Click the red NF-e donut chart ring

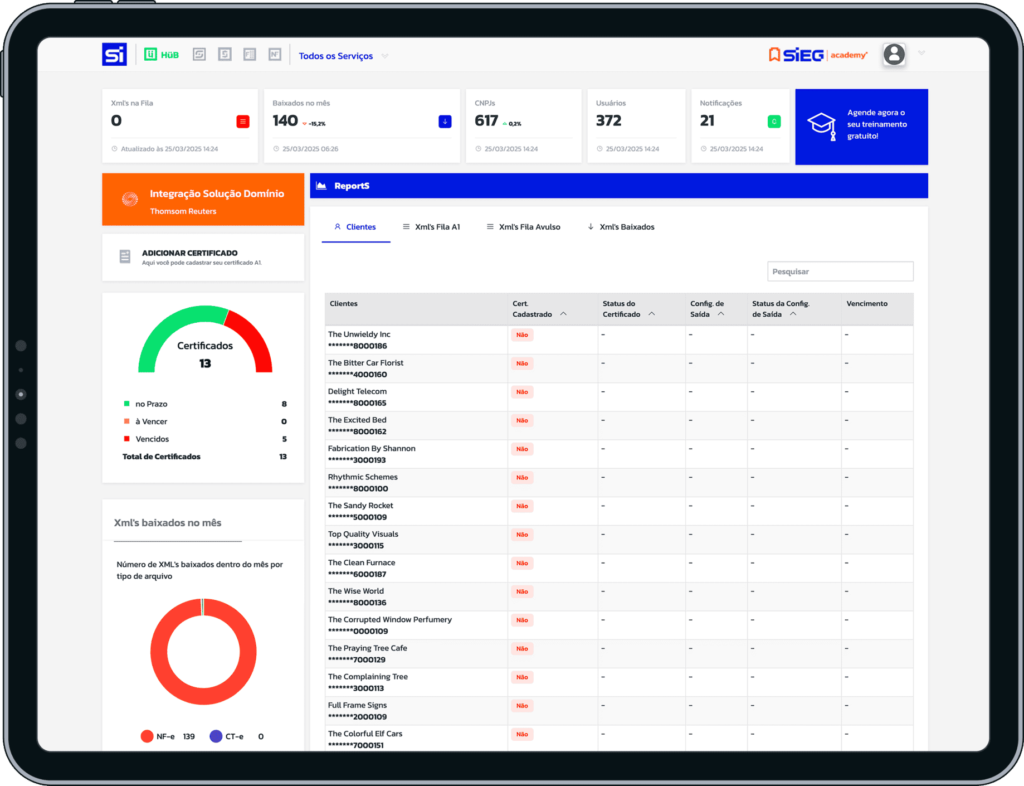click(x=158, y=653)
